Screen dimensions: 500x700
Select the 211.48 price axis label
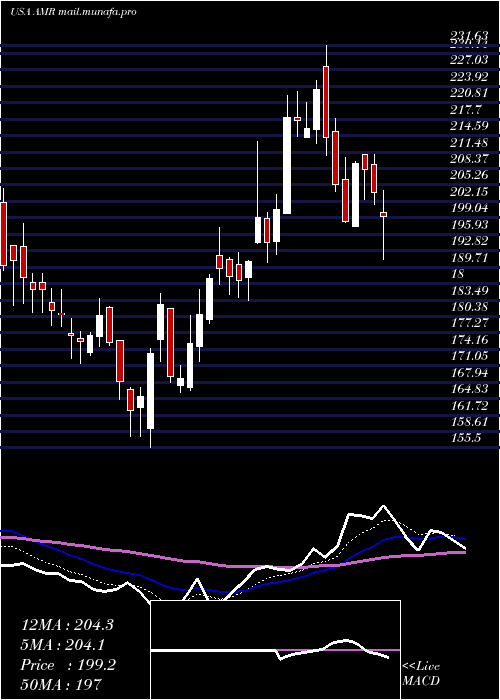pos(469,142)
